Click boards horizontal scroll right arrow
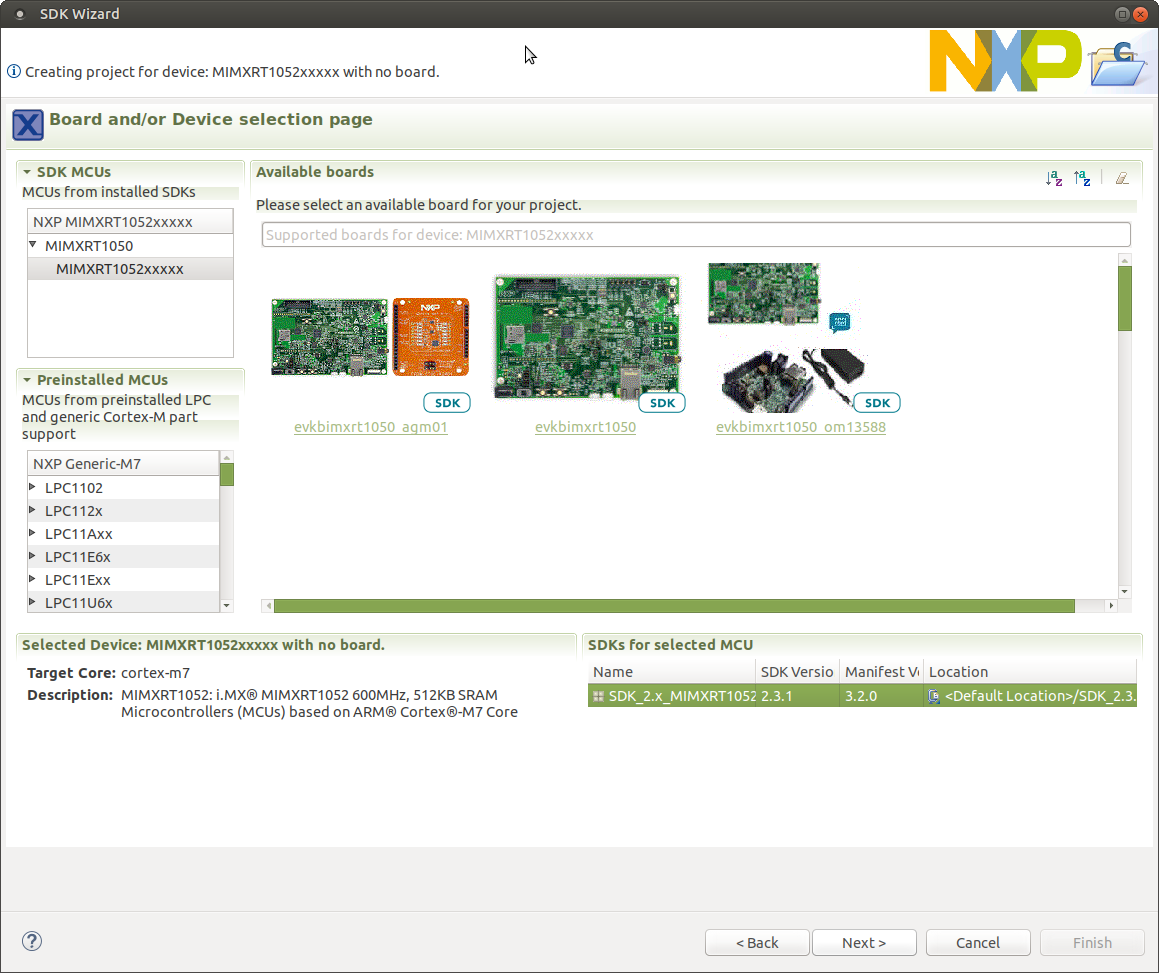 (x=1111, y=606)
